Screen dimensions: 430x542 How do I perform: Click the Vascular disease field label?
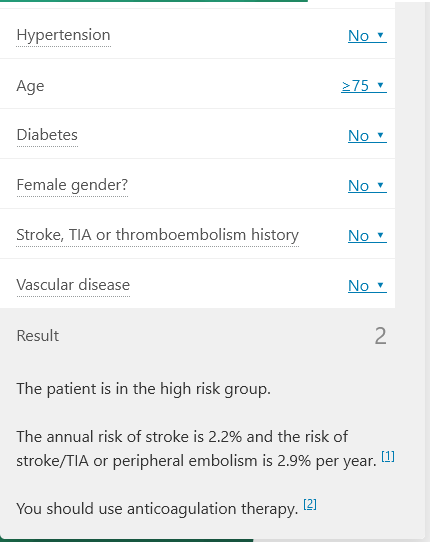click(x=73, y=285)
